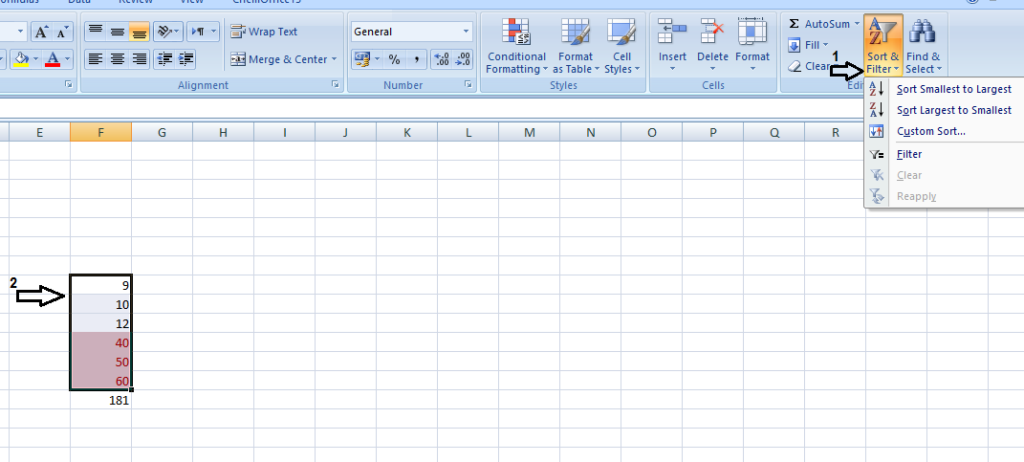Collapse the Sort & Filter menu button
Screen dimensions: 1024x462
884,45
